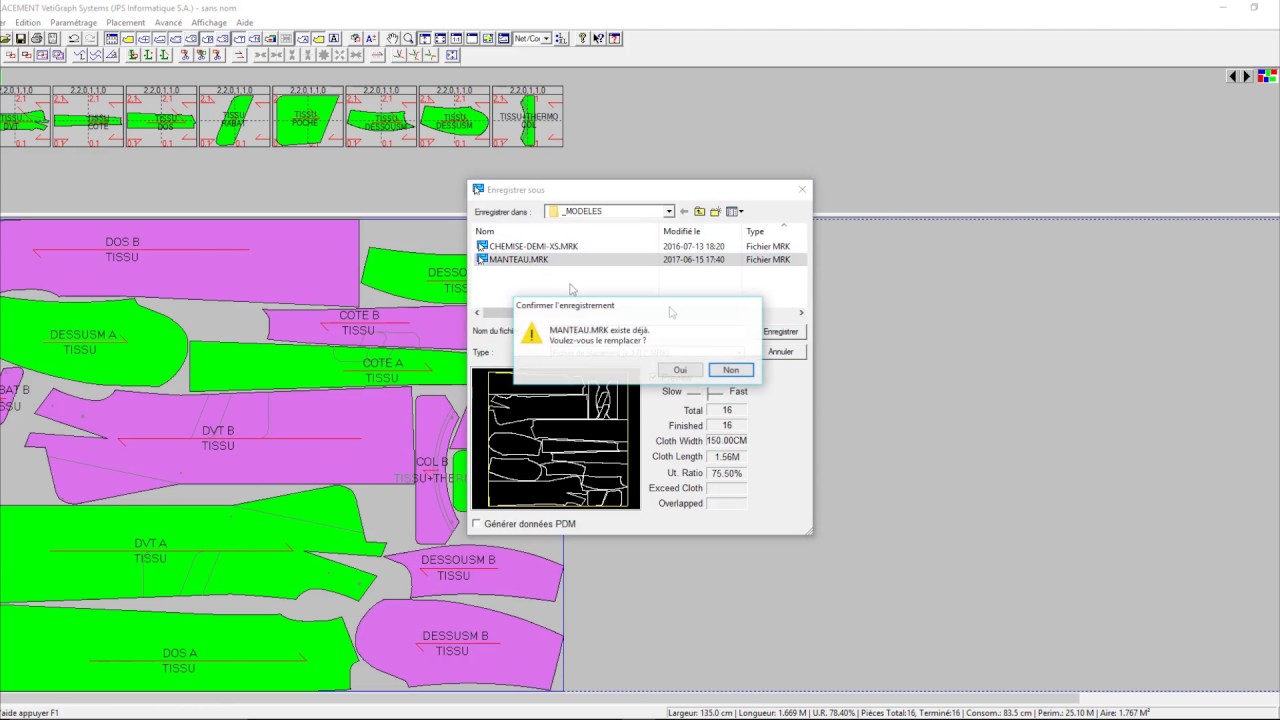Click the letter A text icon
This screenshot has height=720, width=1280.
coord(334,38)
